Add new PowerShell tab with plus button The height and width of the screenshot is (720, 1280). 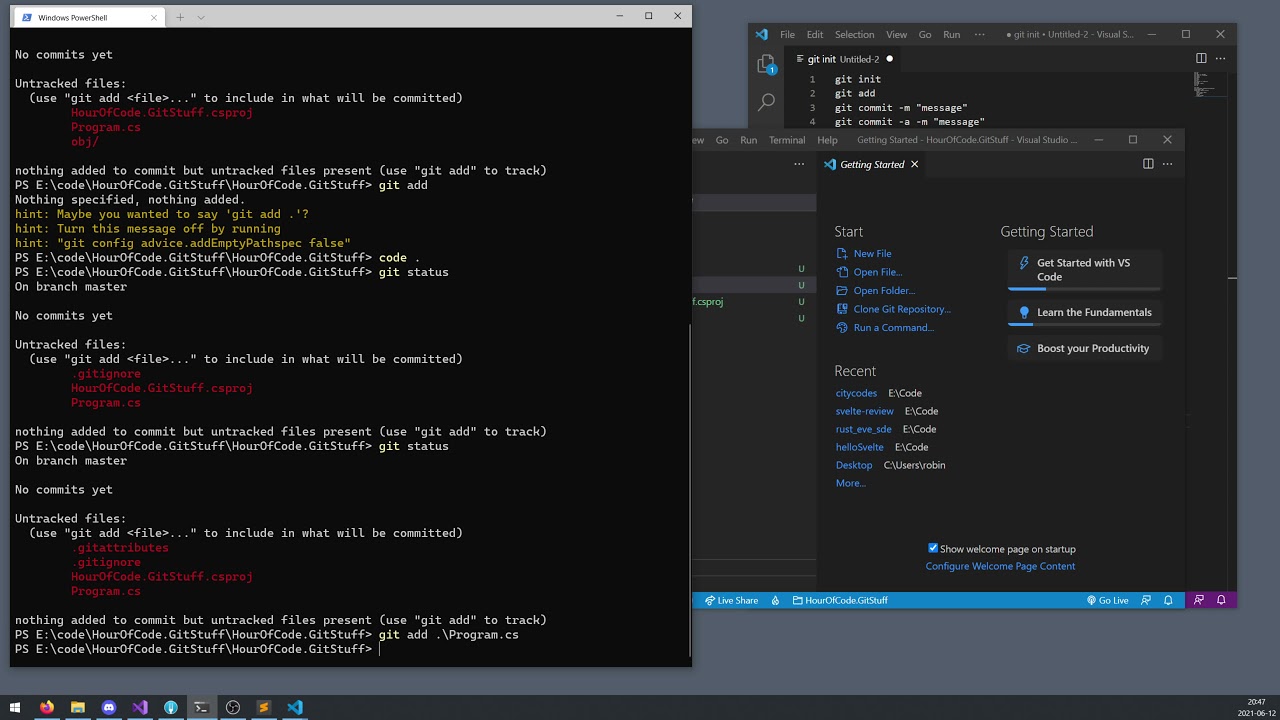coord(180,17)
